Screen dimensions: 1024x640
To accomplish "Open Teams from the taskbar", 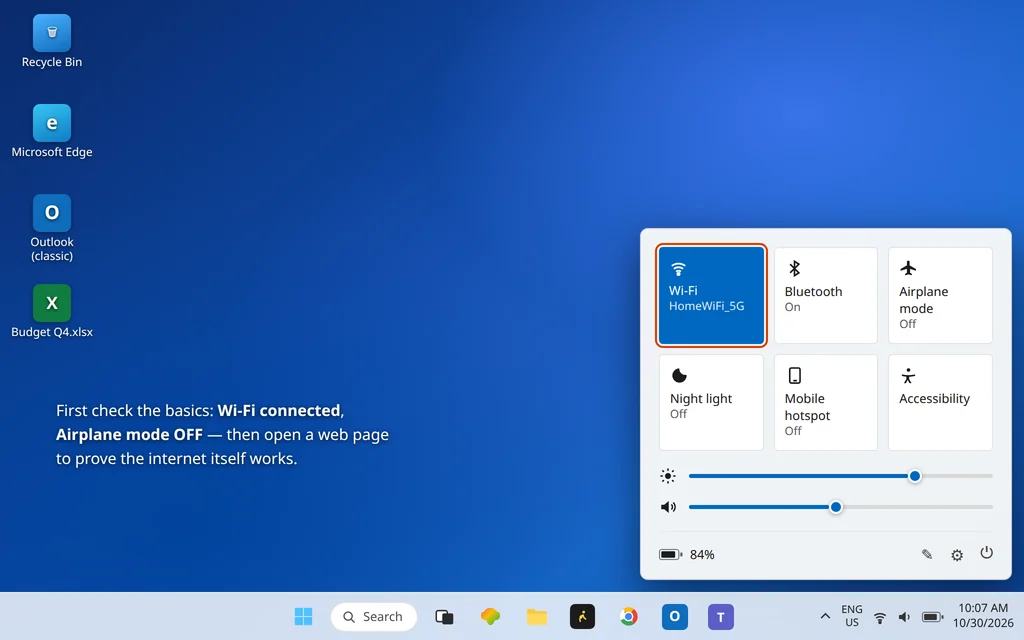I will 721,616.
